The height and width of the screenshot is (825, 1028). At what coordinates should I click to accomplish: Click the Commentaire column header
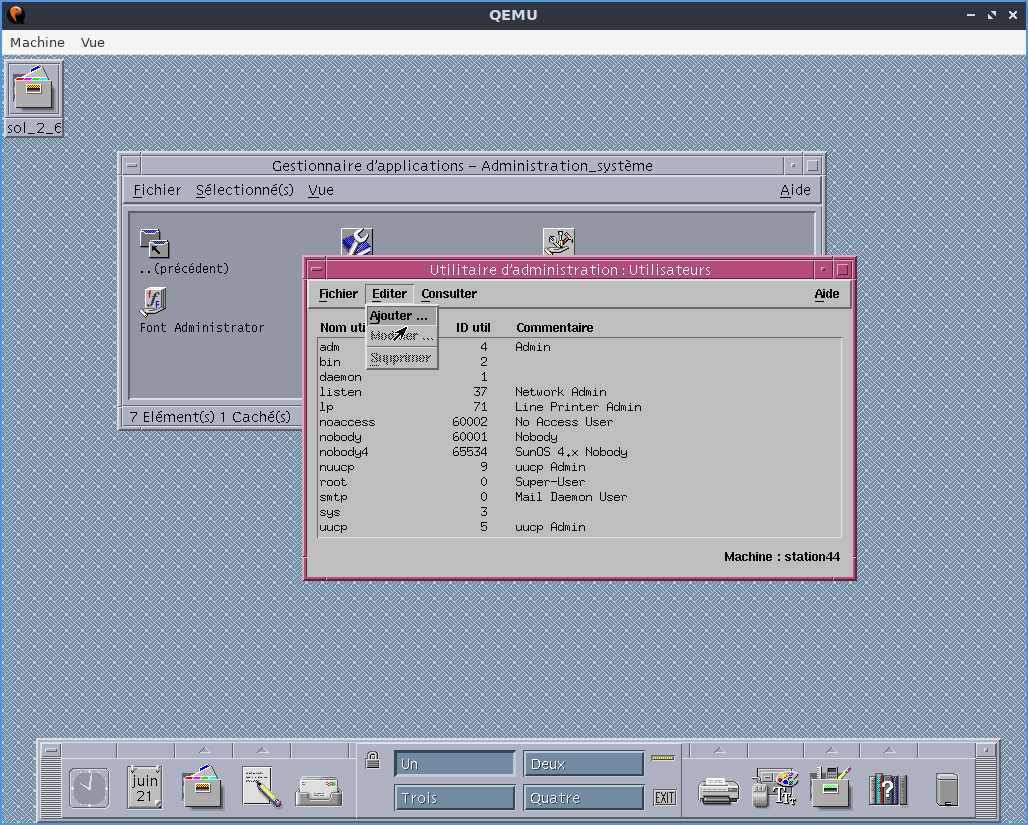pos(555,328)
